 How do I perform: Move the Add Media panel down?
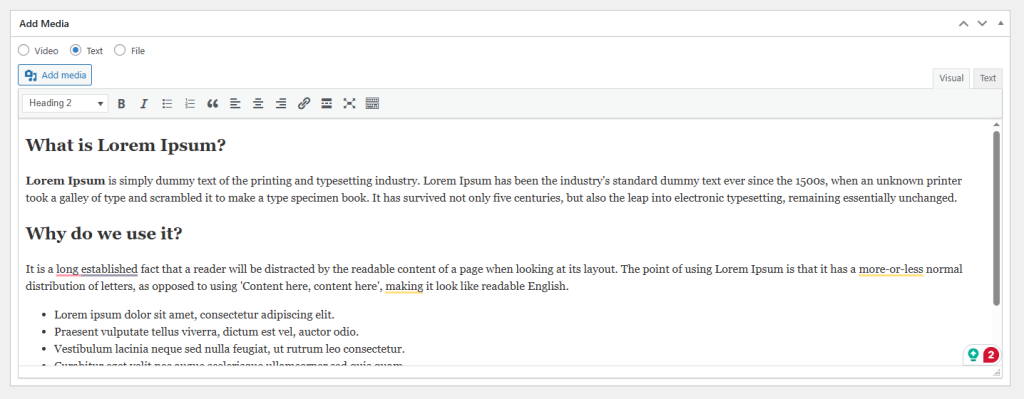click(x=982, y=24)
